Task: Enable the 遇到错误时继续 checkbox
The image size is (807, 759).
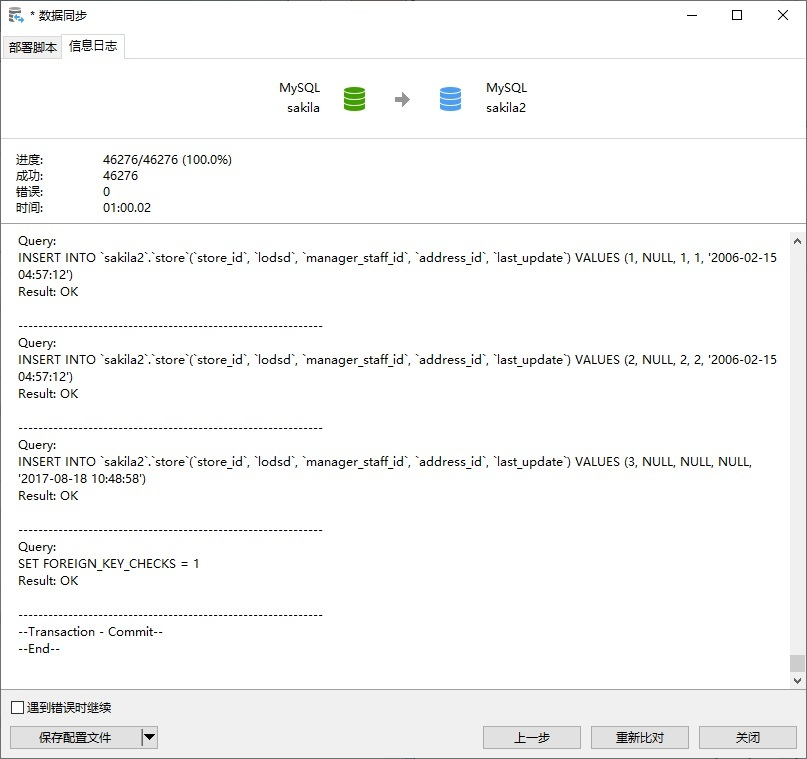Action: click(x=17, y=708)
